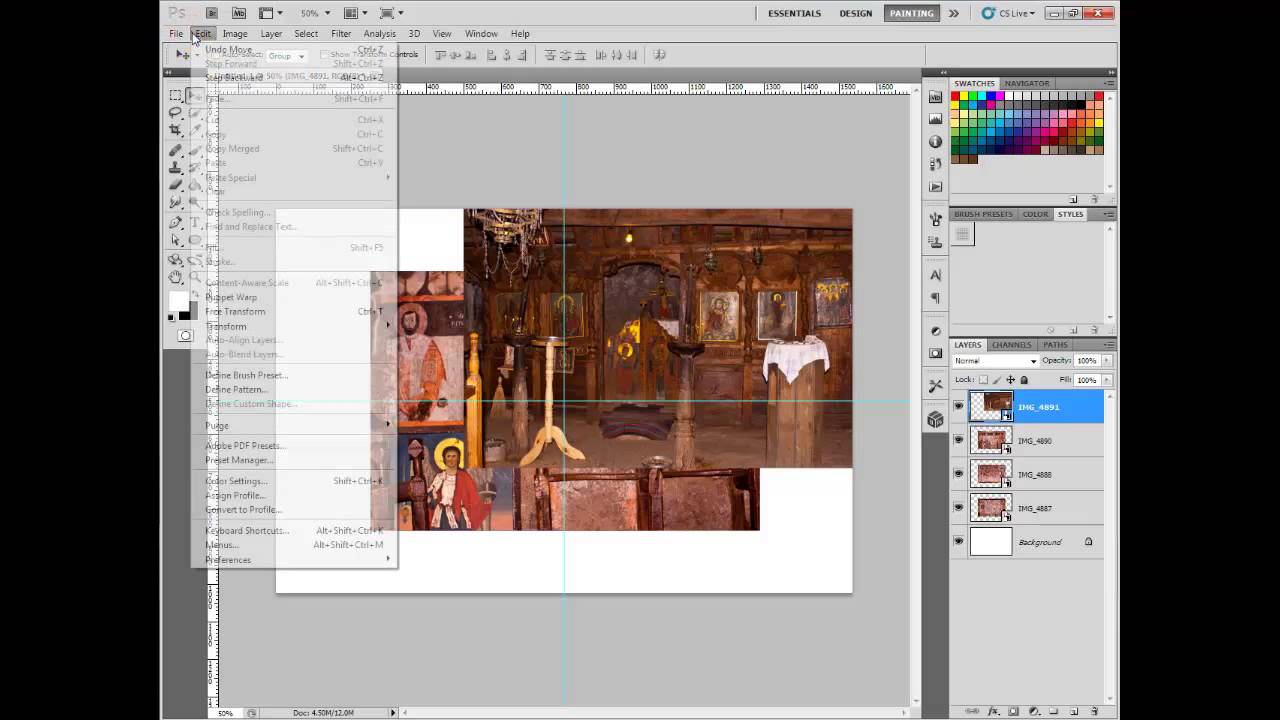Select the Healing Brush tool
Viewport: 1280px width, 720px height.
click(176, 150)
